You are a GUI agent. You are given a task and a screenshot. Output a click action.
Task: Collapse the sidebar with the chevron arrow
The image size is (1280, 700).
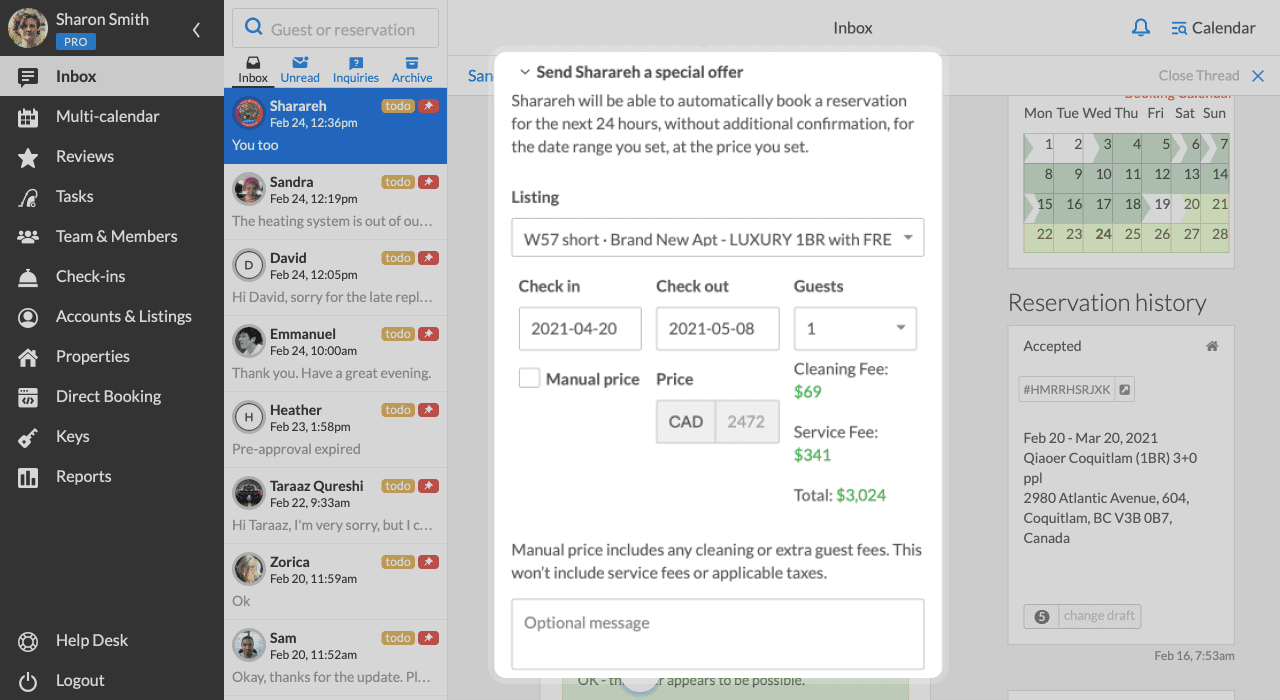196,30
